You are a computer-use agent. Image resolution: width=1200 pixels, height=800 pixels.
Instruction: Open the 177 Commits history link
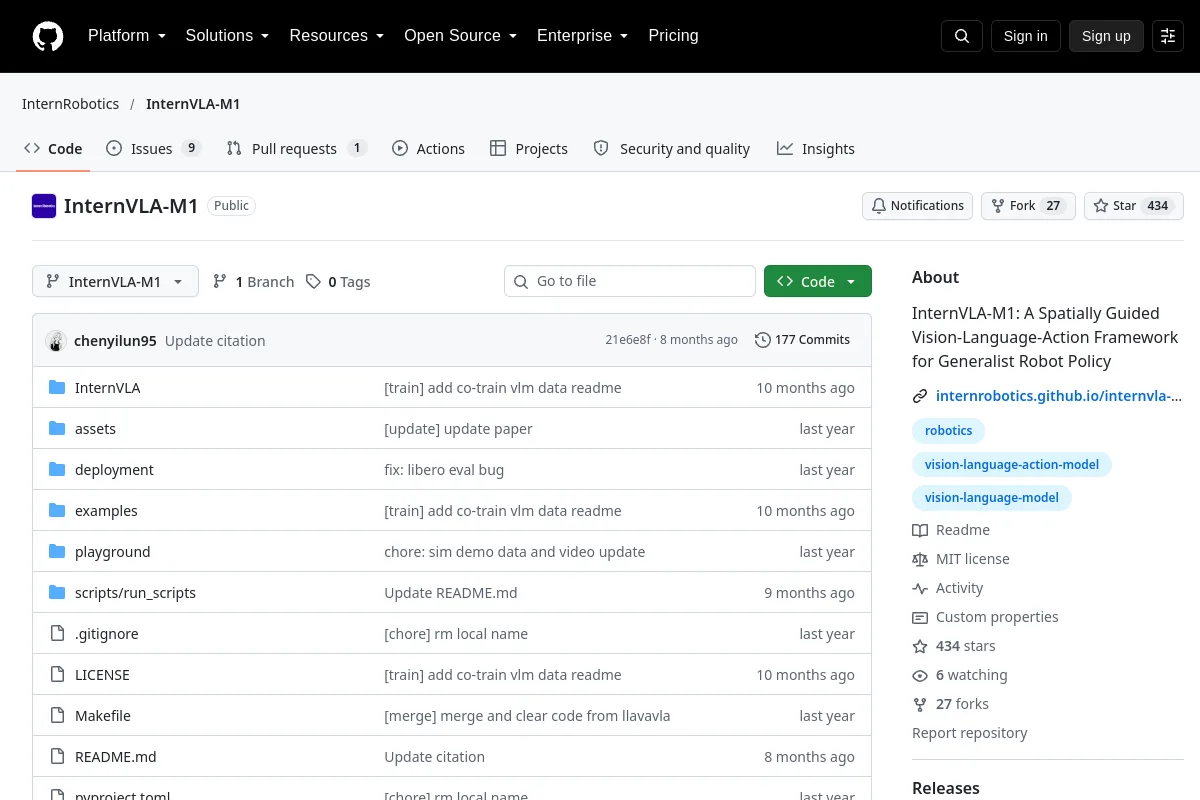(803, 340)
